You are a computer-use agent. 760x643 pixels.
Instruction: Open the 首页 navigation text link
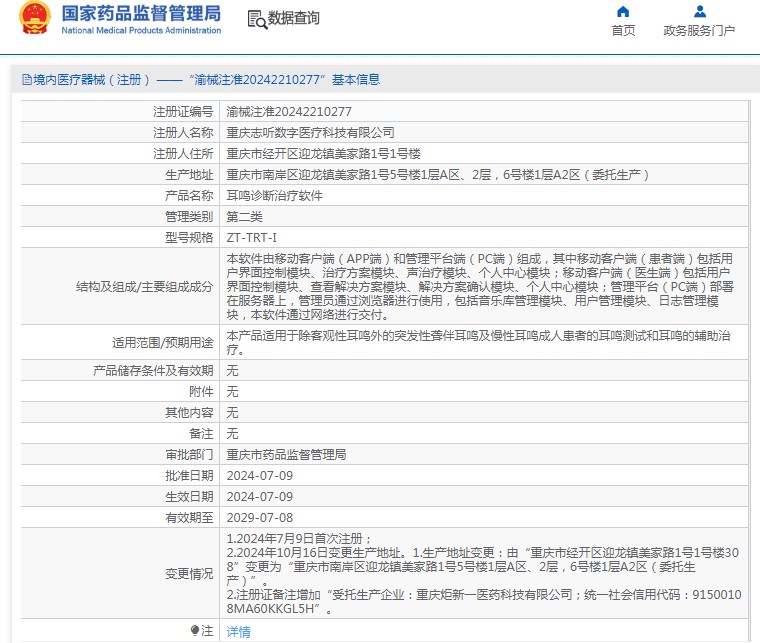pos(623,31)
